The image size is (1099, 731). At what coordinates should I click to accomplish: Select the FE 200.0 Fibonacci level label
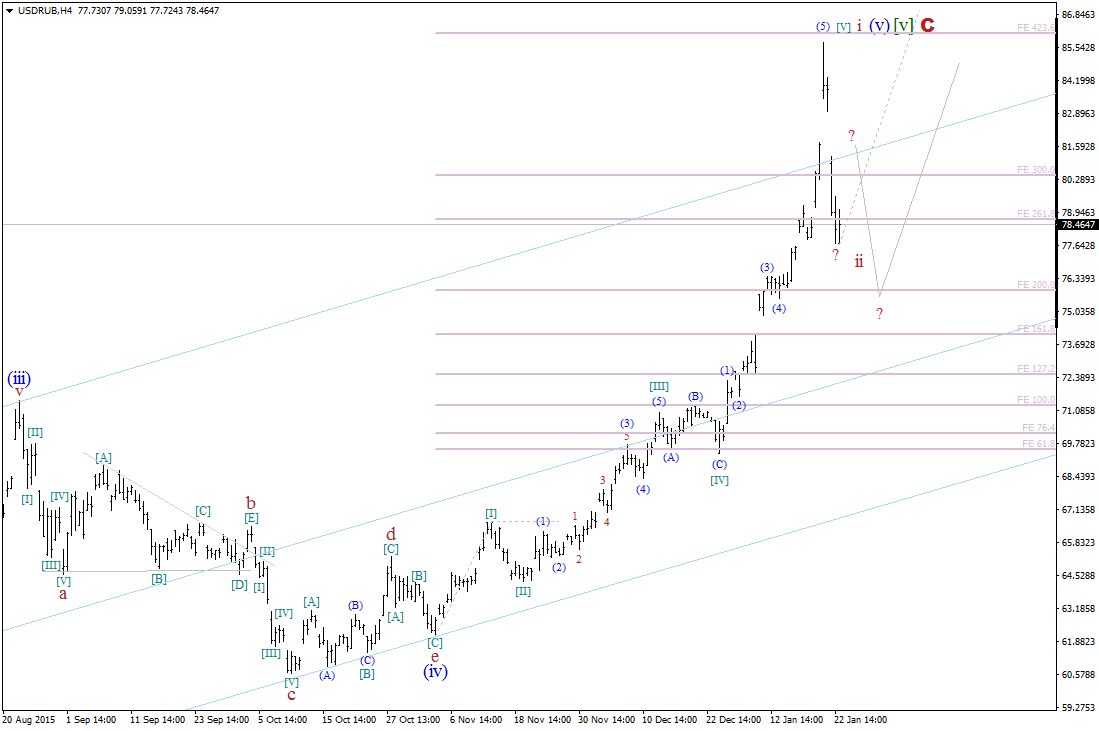click(1036, 285)
